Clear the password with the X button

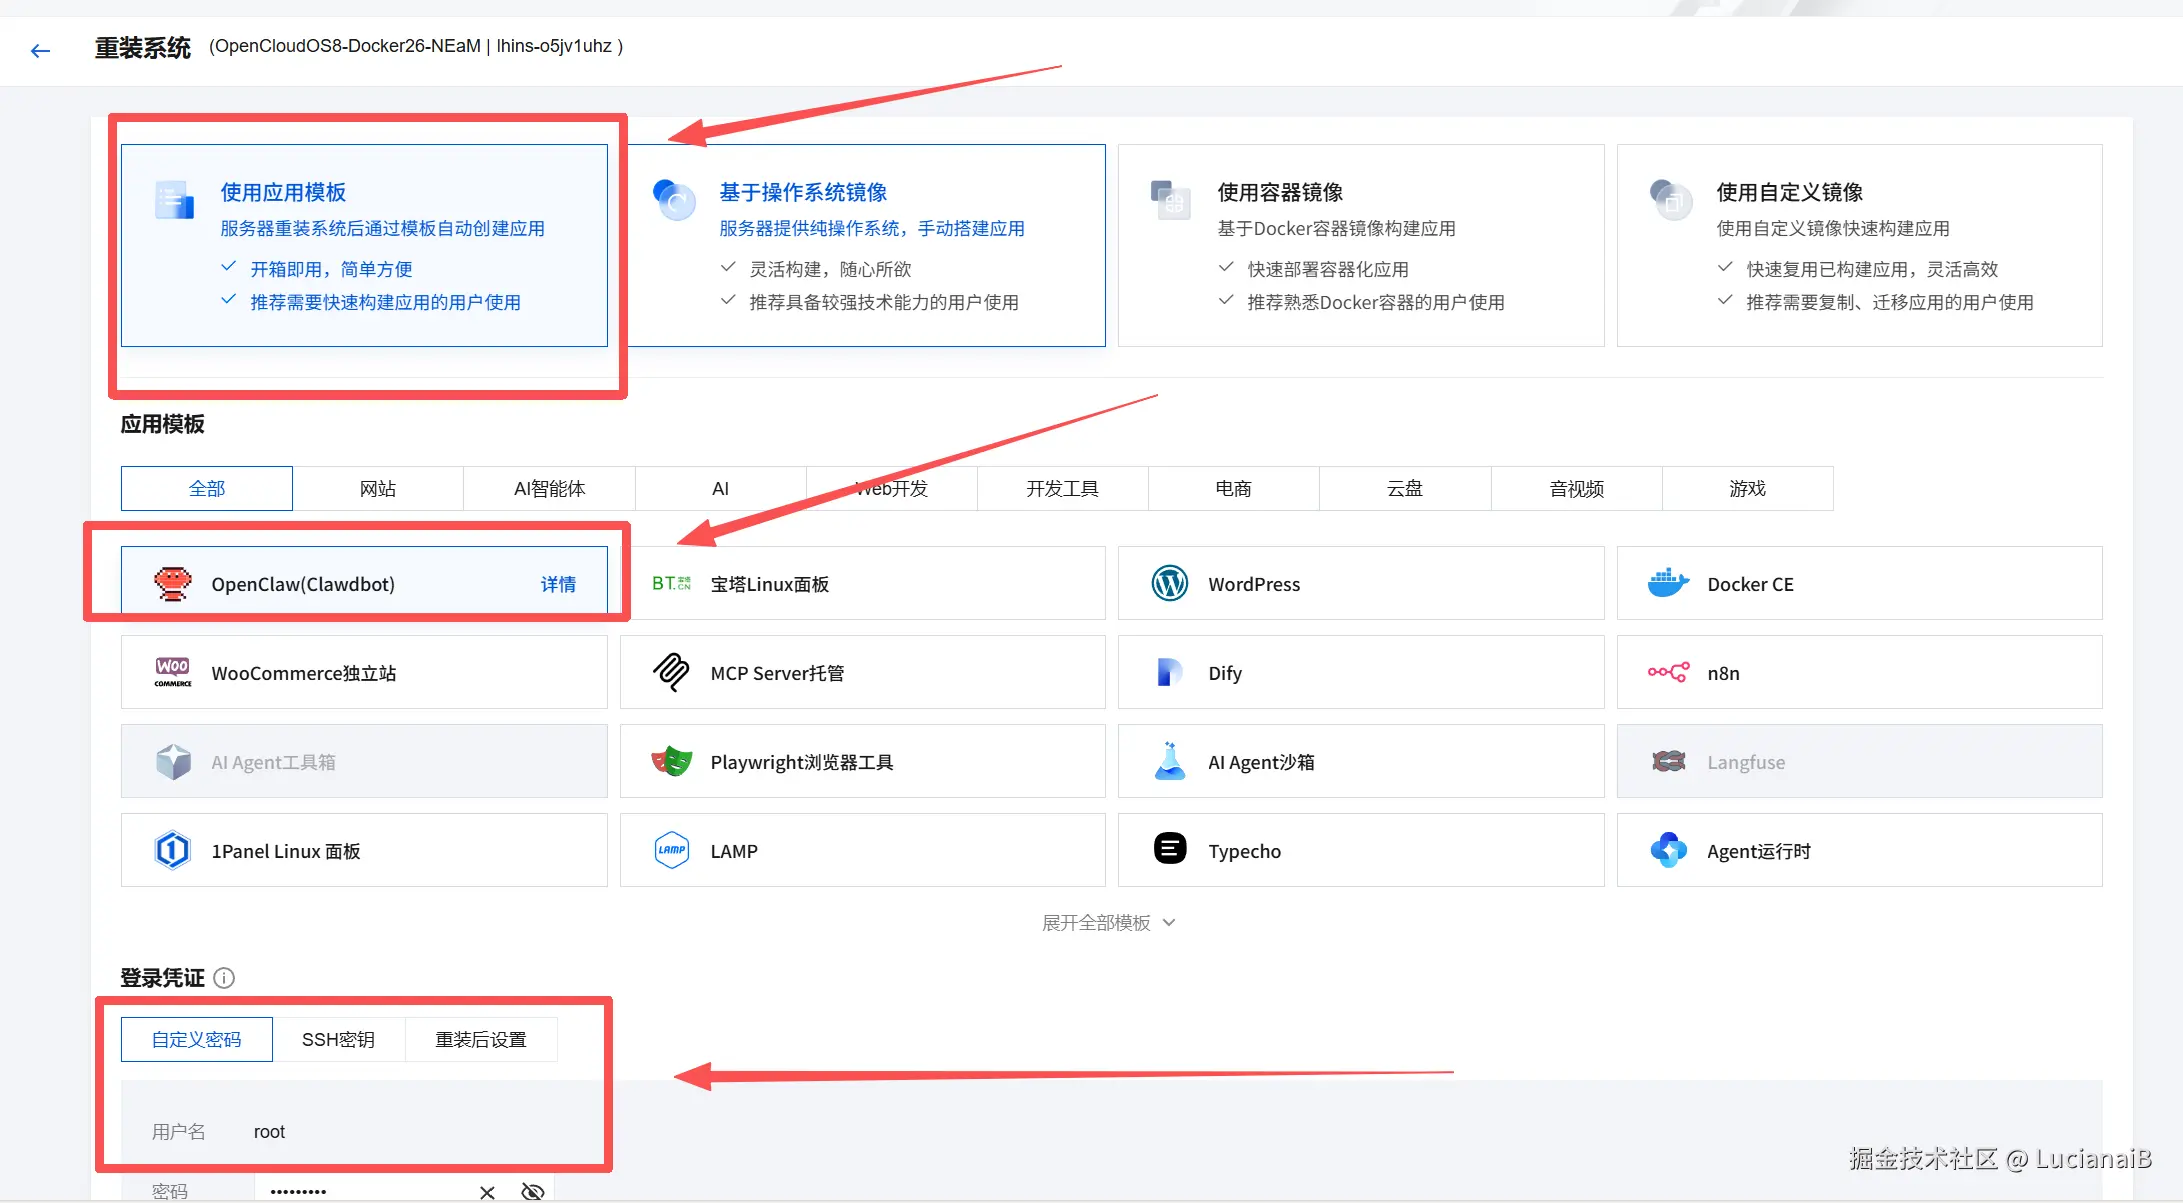[x=487, y=1192]
